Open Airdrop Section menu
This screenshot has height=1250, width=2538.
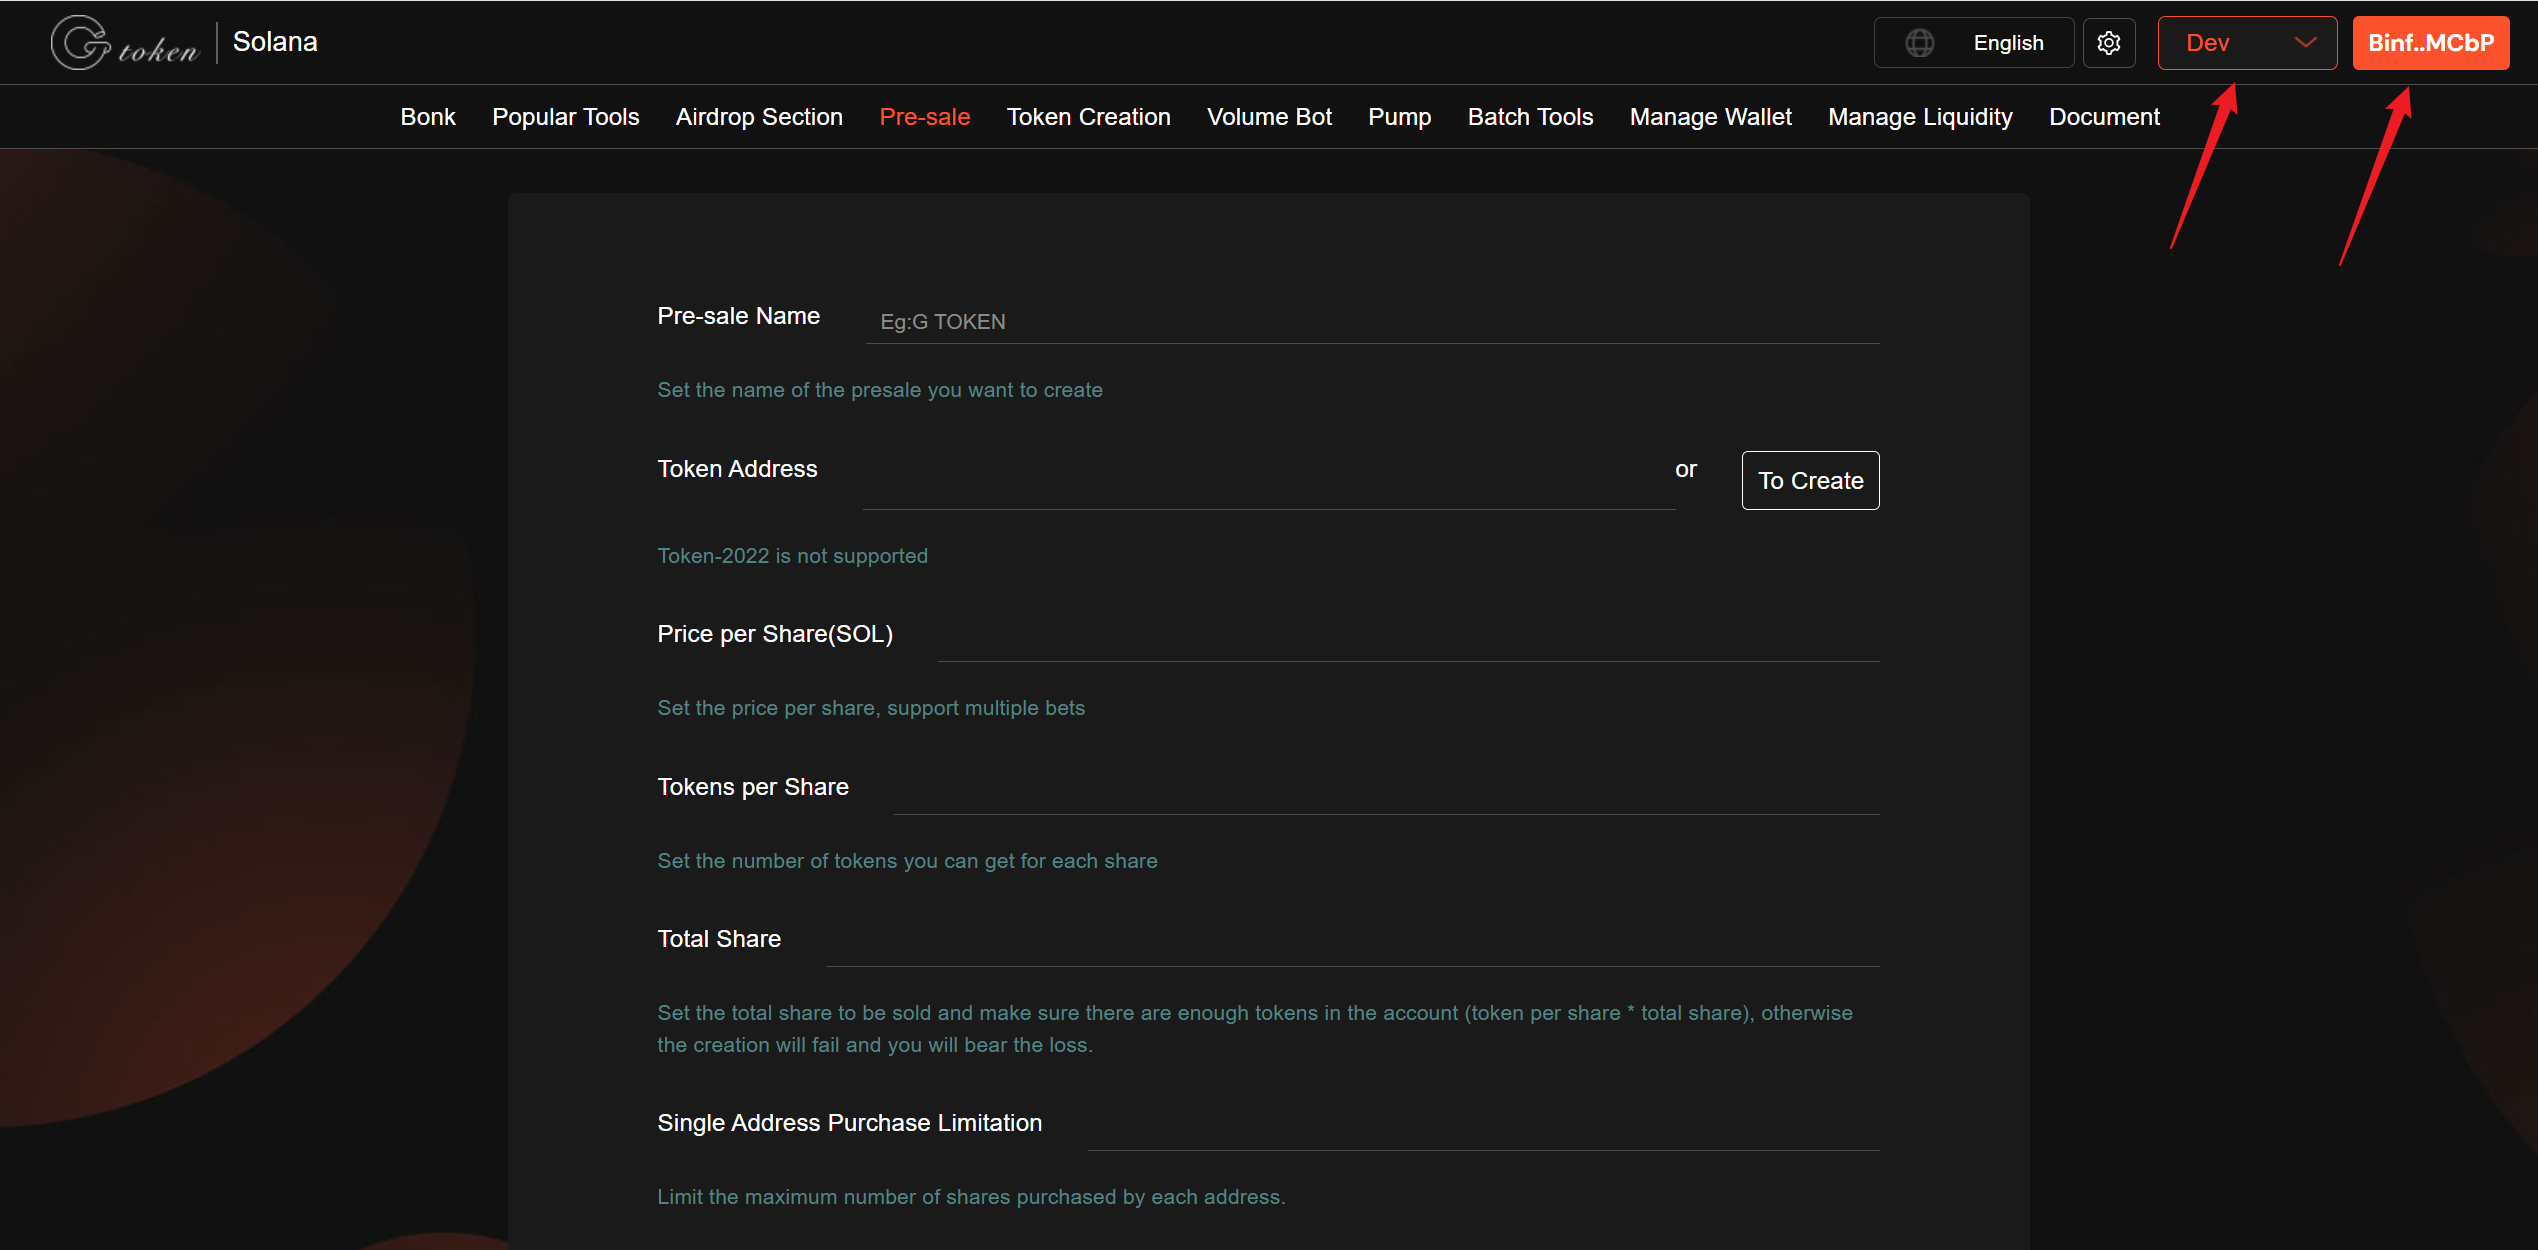point(759,117)
